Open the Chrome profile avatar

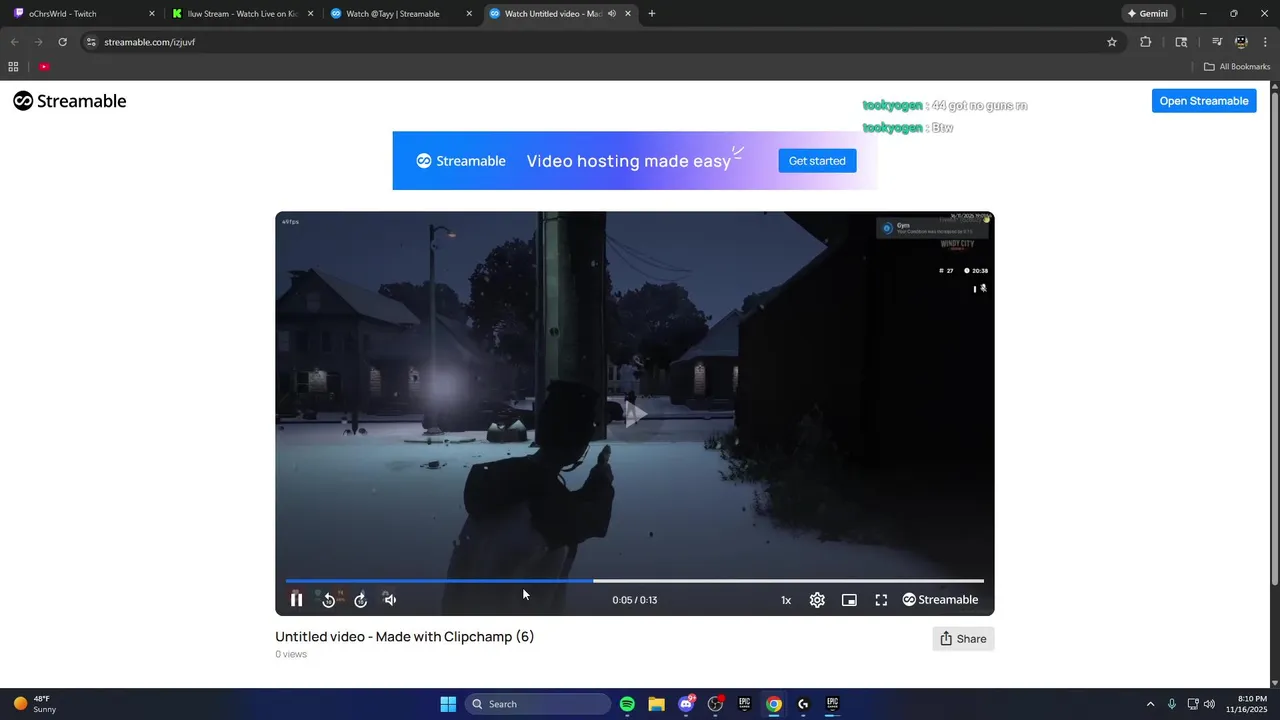point(1241,42)
